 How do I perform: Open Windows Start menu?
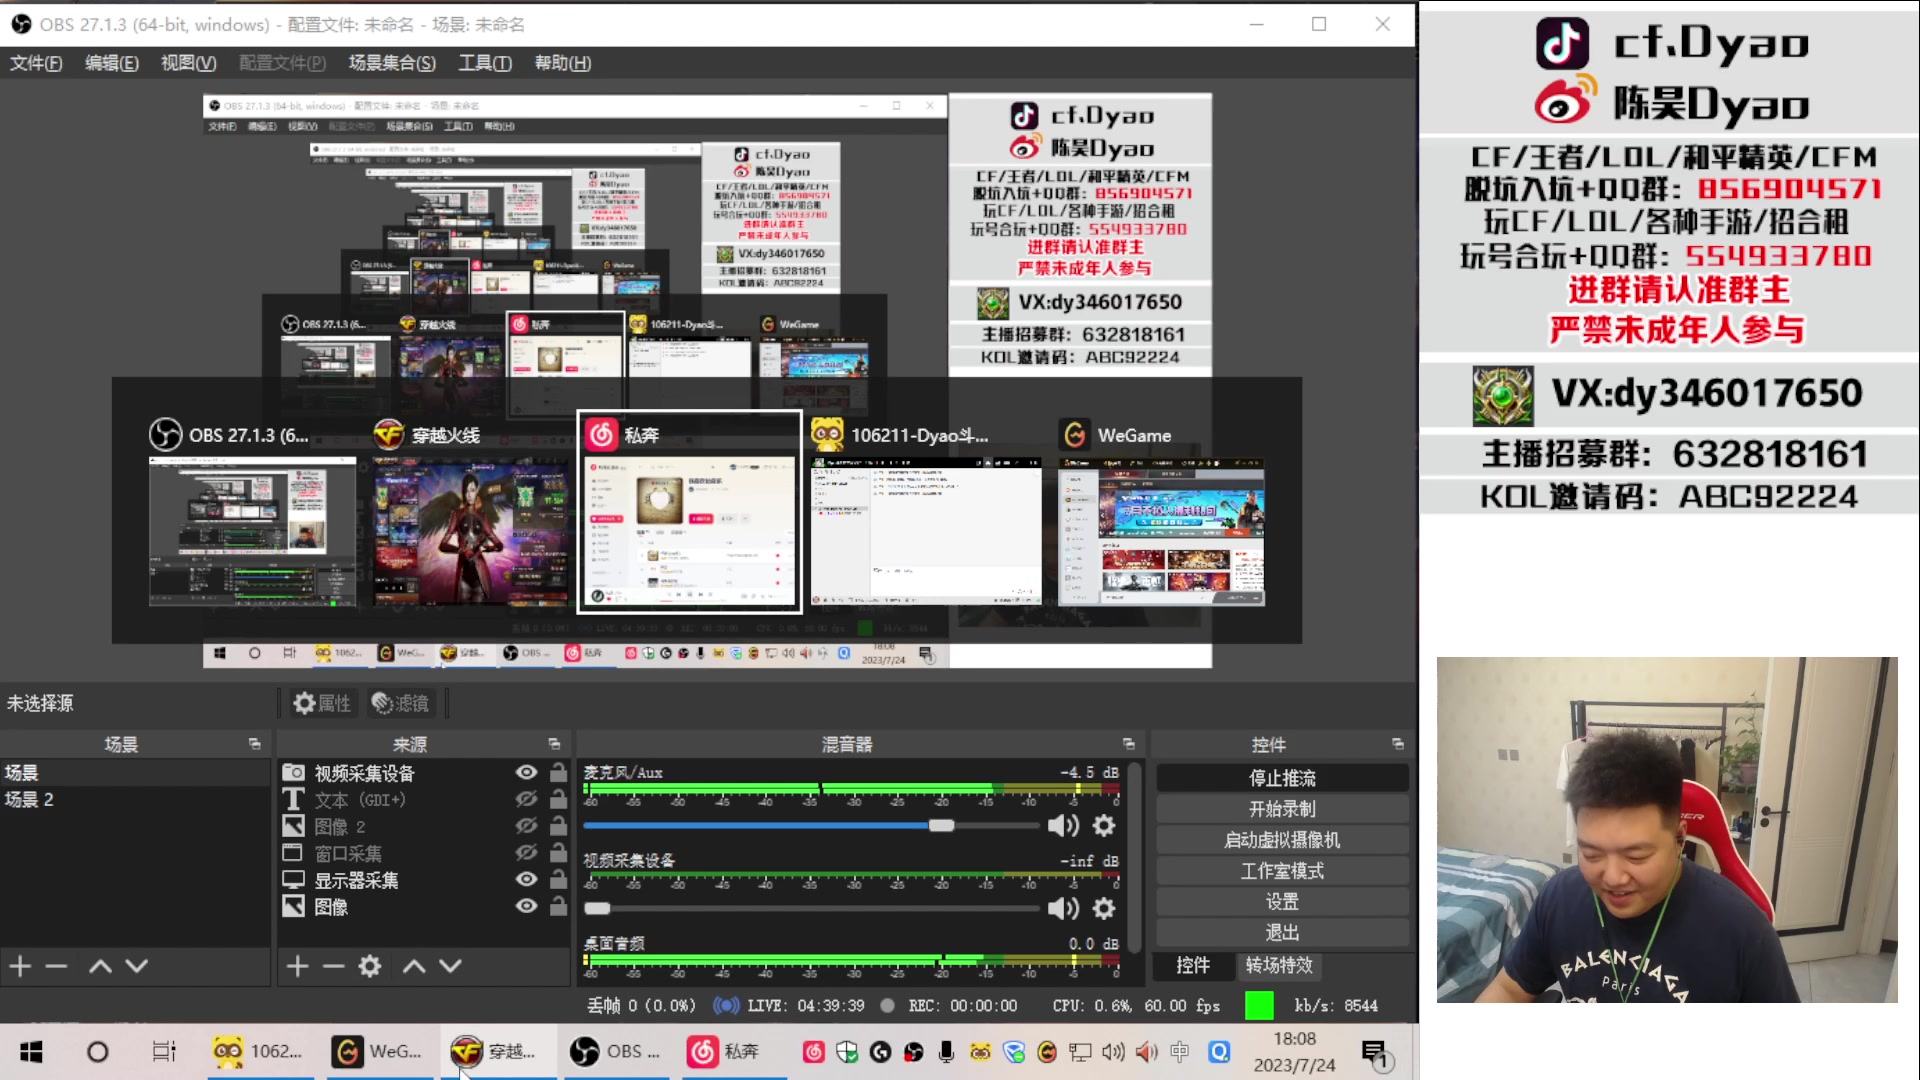click(31, 1052)
